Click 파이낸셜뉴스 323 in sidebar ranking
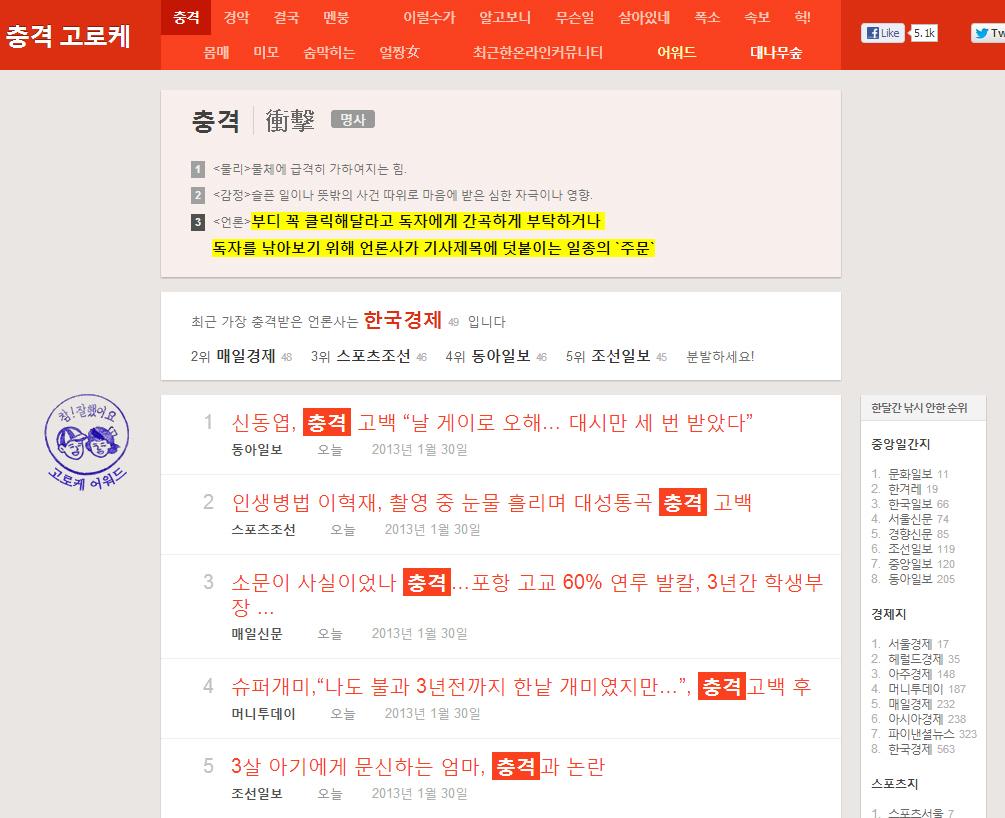 click(932, 734)
